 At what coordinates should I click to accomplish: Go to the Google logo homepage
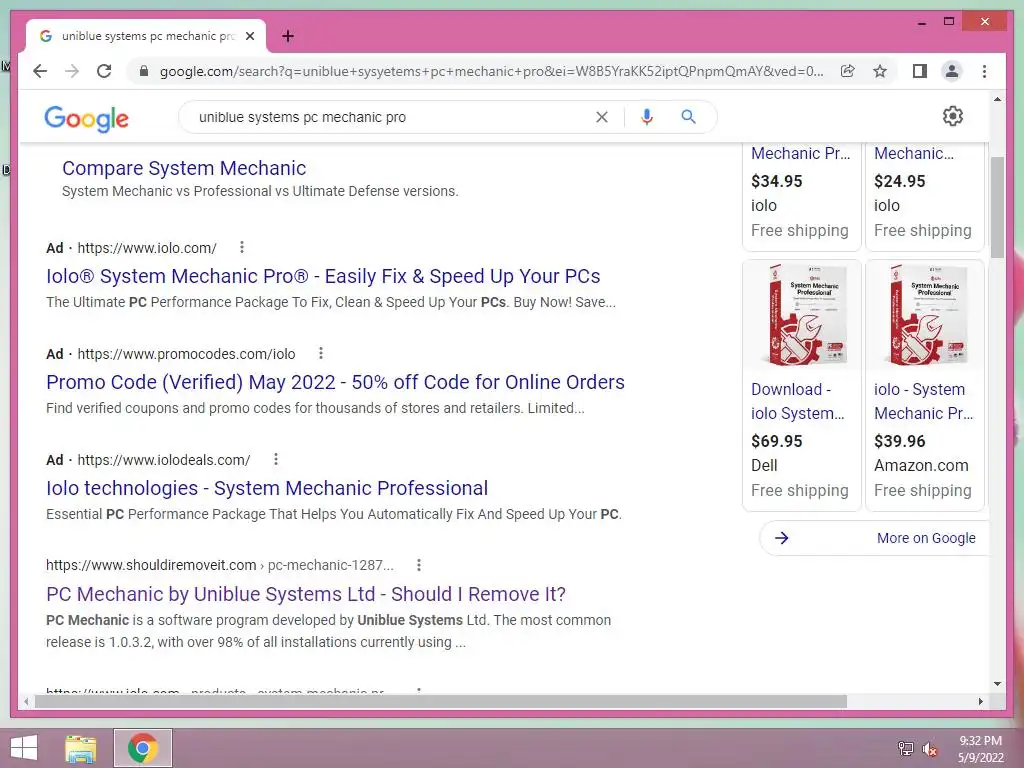(x=86, y=118)
